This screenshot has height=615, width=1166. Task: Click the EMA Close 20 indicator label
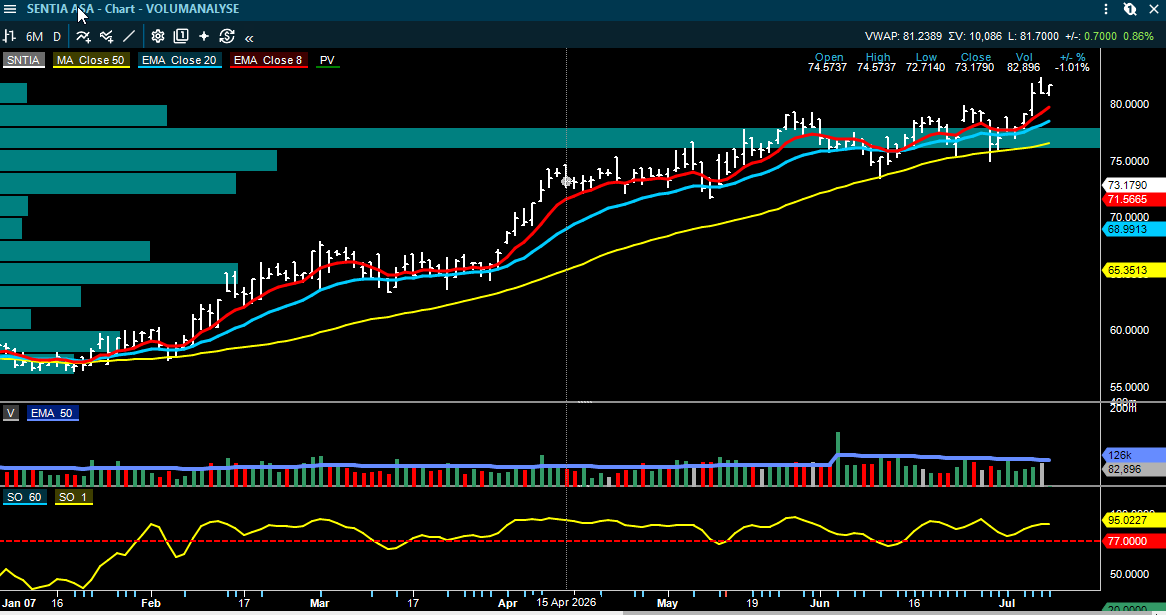pos(179,60)
